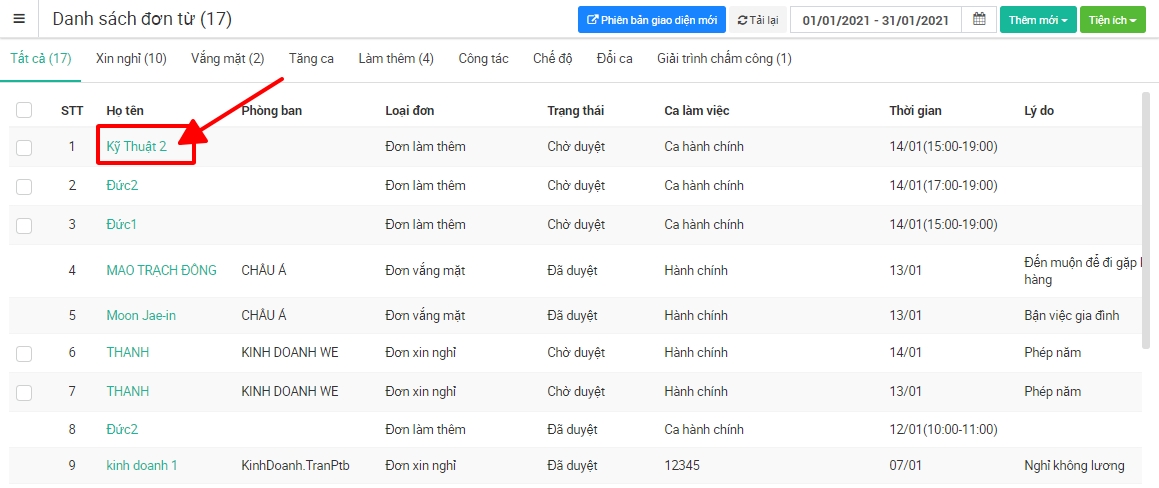This screenshot has height=488, width=1159.
Task: Switch to the Xin nghỉ (10) tab
Action: 131,59
